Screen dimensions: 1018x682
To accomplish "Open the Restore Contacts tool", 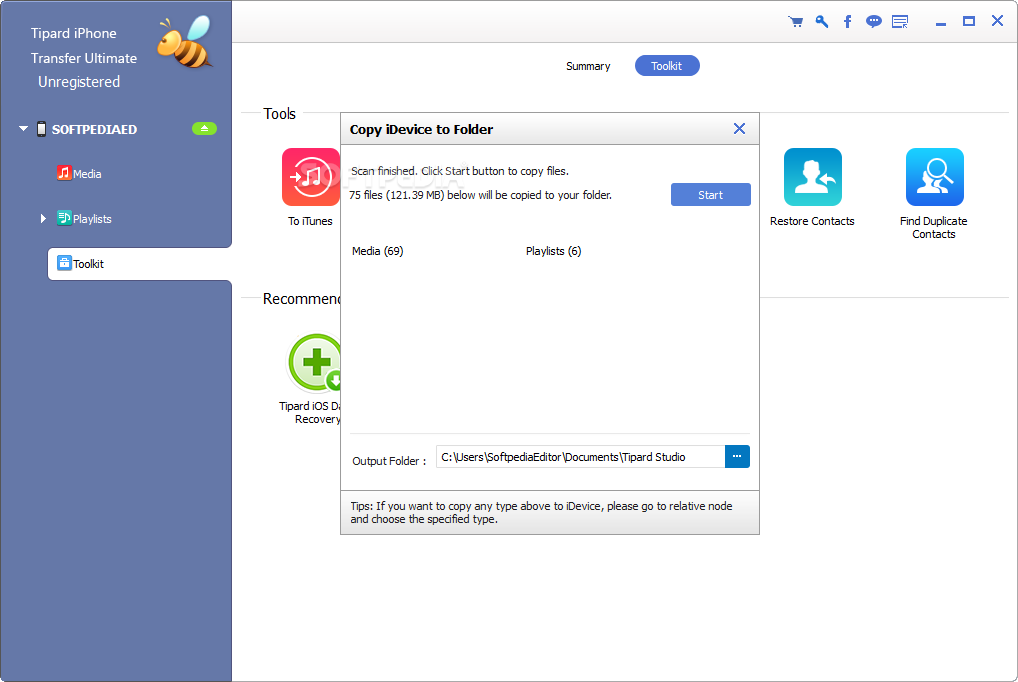I will click(x=812, y=188).
